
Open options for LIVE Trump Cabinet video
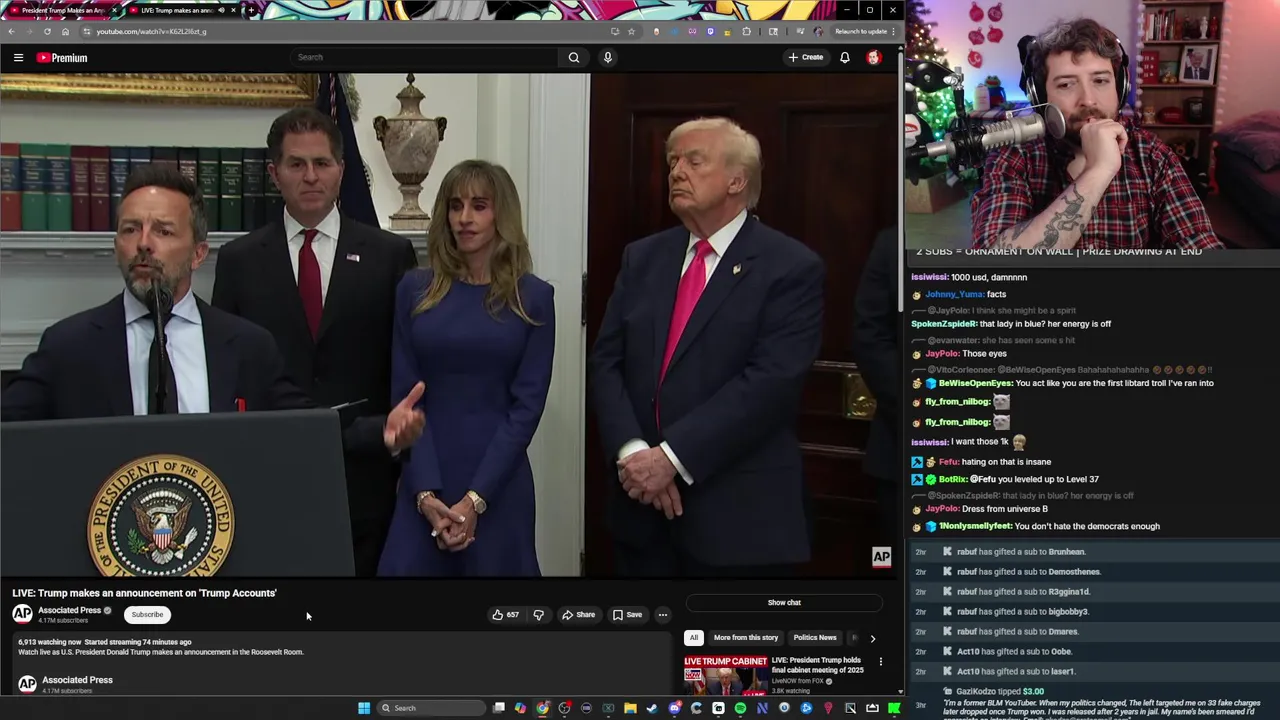pos(880,661)
